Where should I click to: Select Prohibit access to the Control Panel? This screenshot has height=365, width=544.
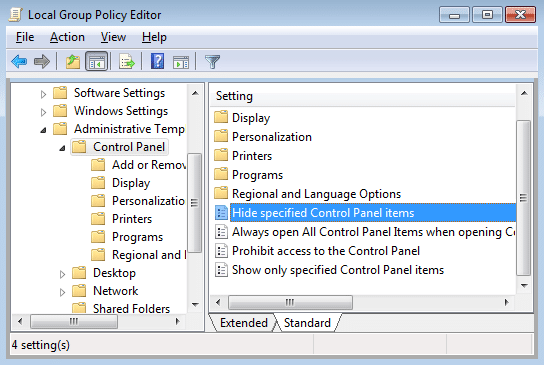[326, 251]
